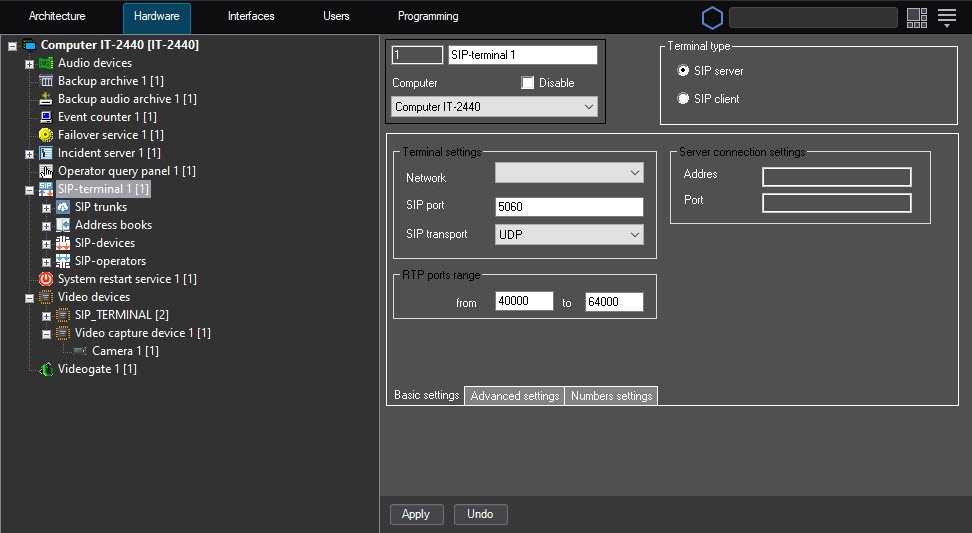This screenshot has width=972, height=533.
Task: Click the Audio devices icon in tree
Action: click(x=46, y=63)
